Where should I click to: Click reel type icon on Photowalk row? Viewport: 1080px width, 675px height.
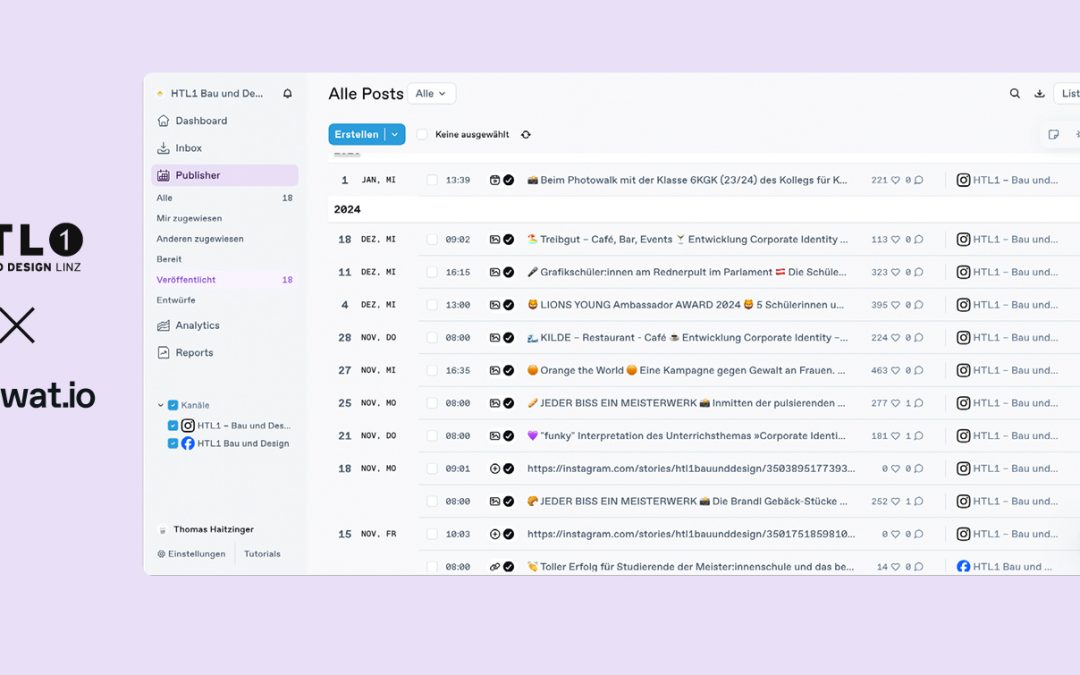coord(495,180)
